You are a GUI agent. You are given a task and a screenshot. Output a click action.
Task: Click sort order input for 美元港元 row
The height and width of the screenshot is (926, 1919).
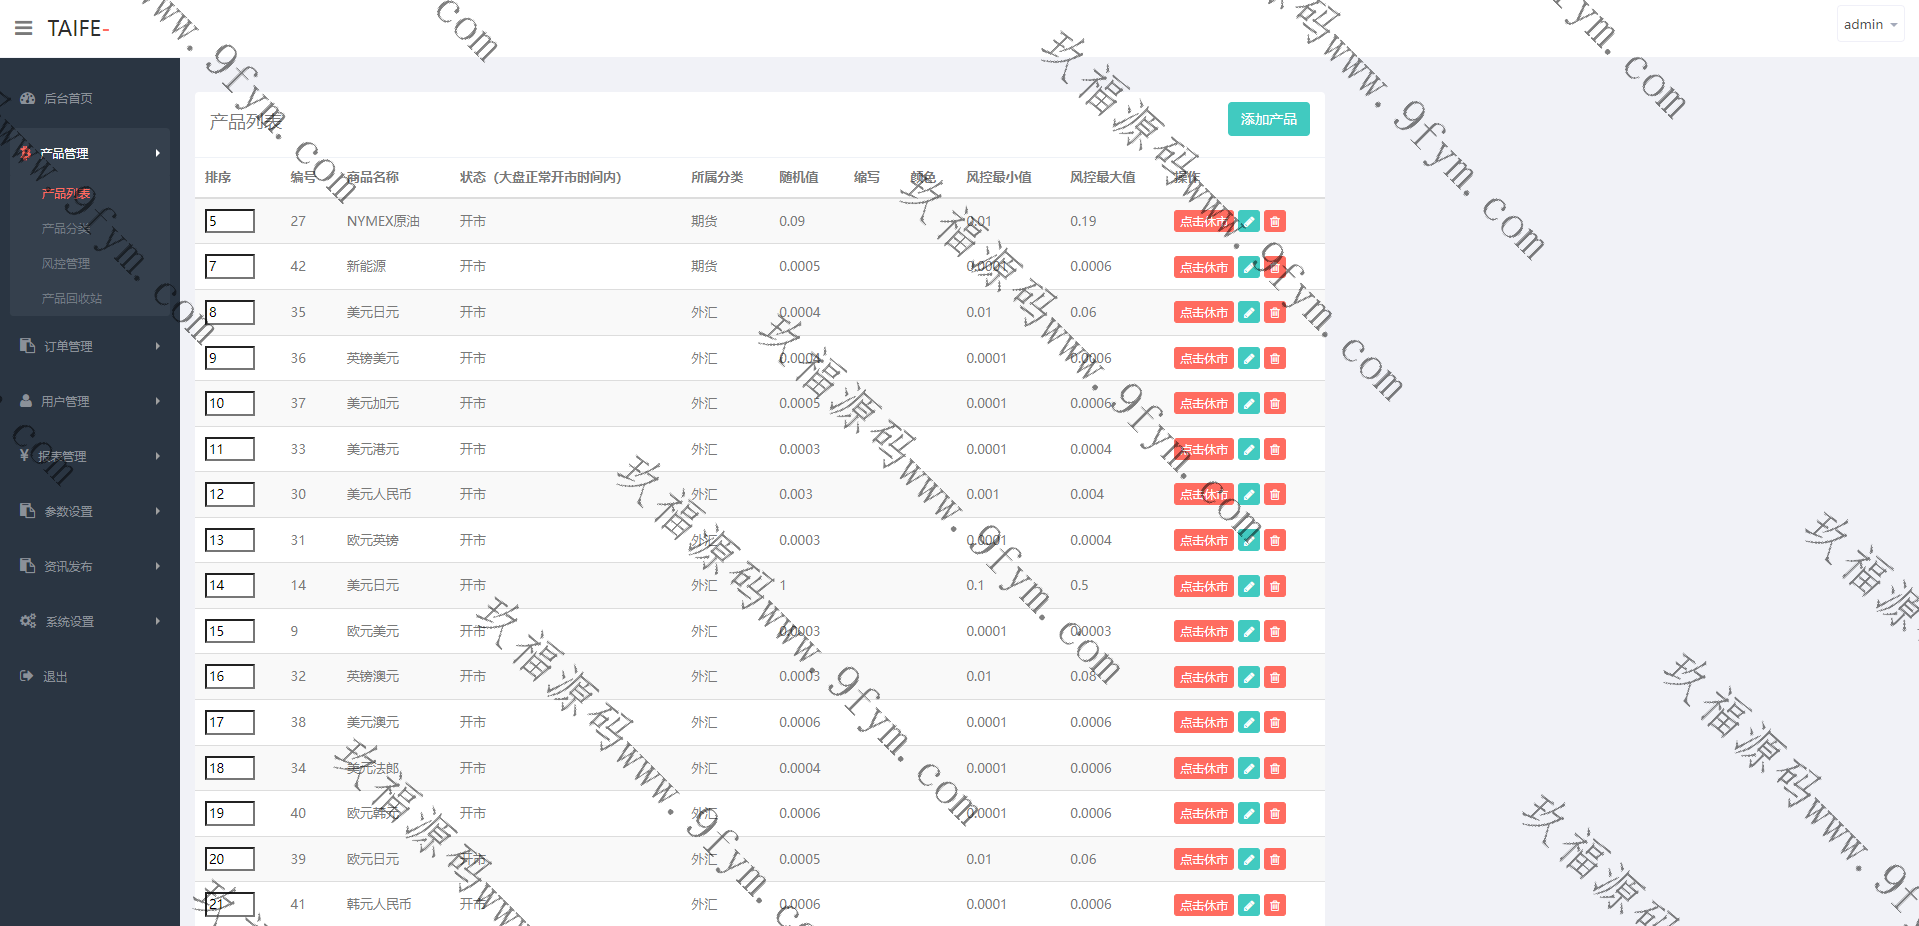point(229,449)
